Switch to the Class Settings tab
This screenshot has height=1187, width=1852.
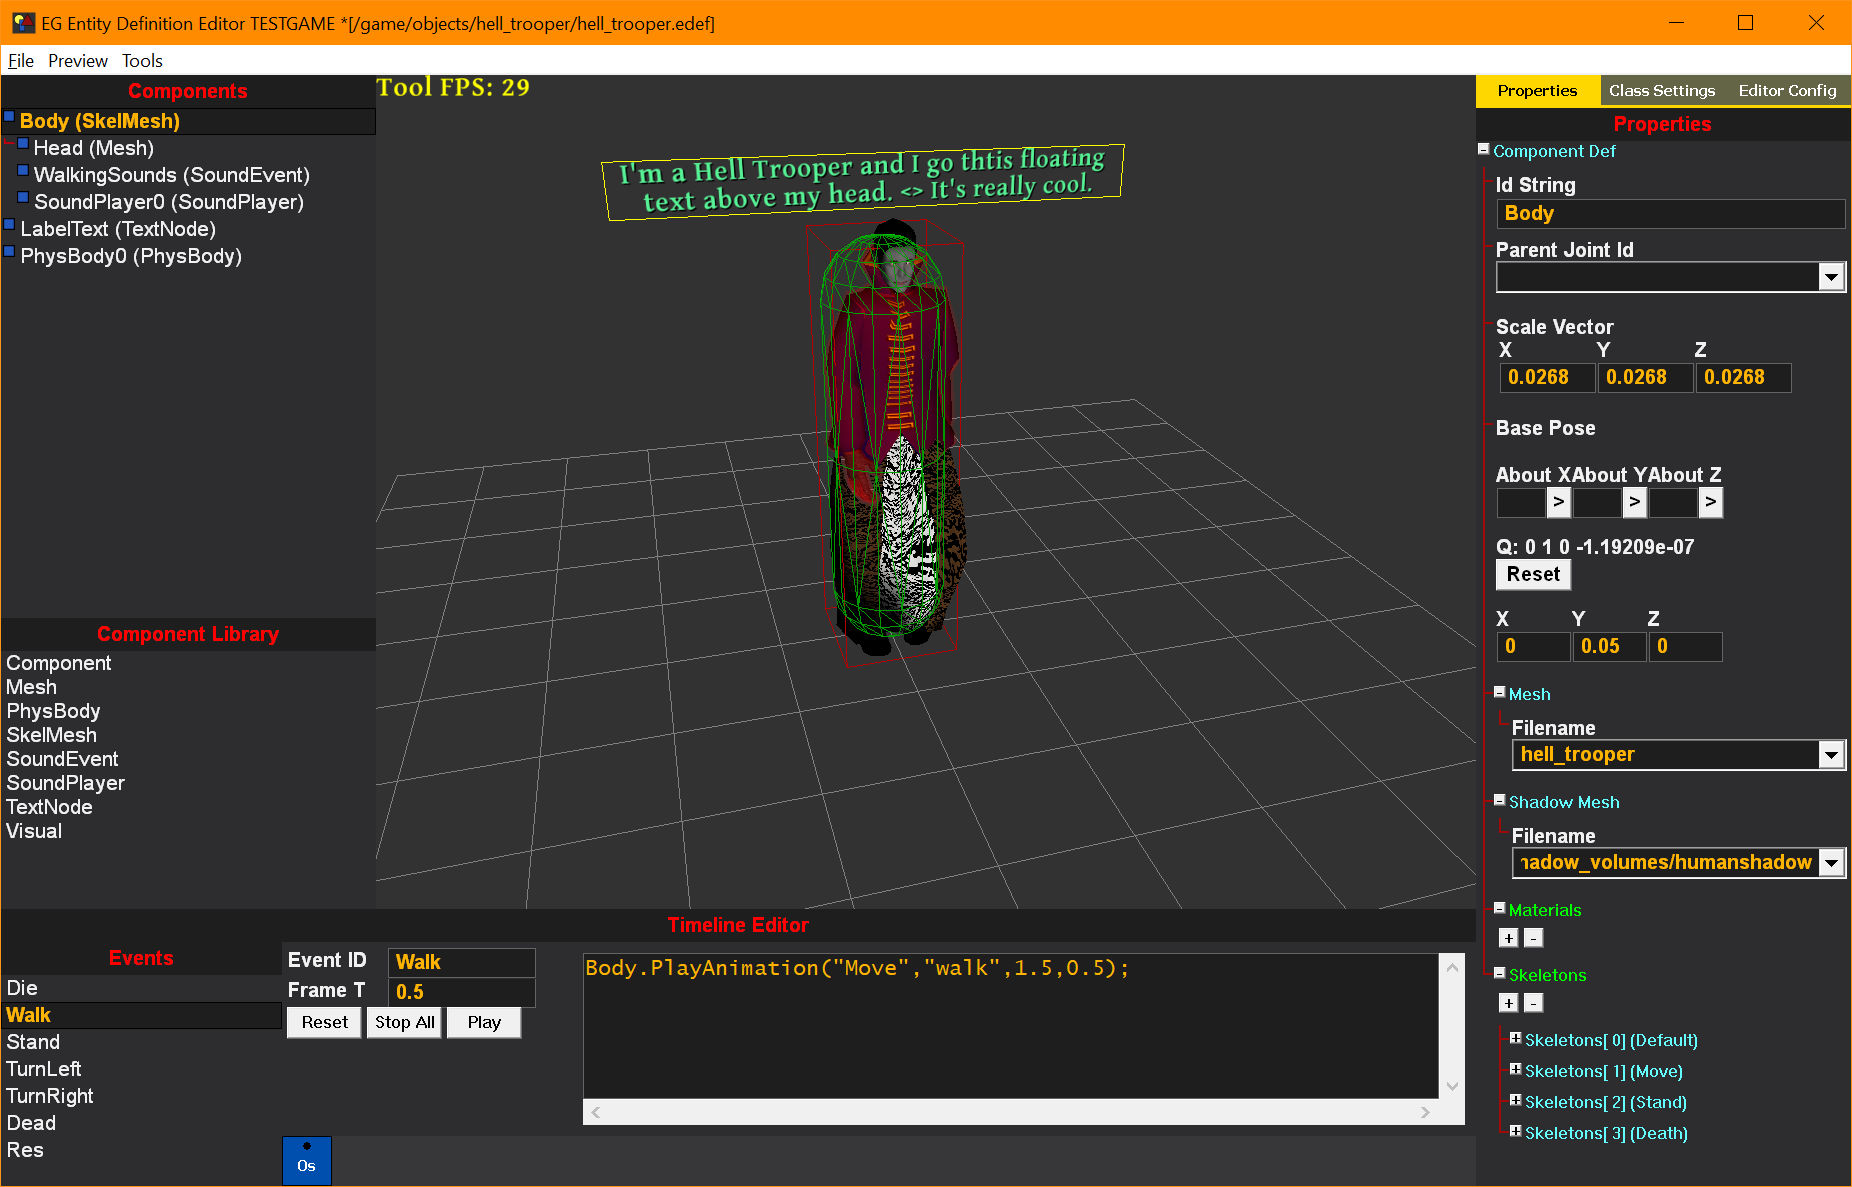[1661, 91]
